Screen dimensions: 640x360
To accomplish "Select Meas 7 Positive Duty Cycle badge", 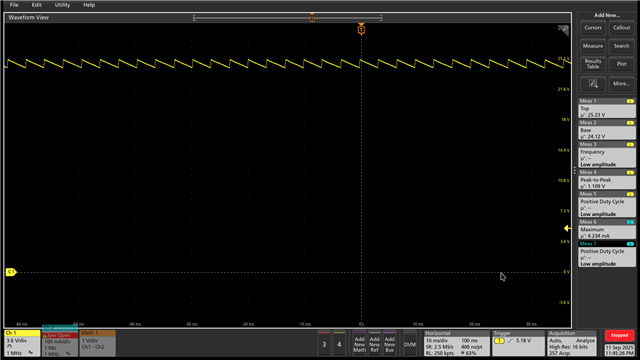I will 607,254.
